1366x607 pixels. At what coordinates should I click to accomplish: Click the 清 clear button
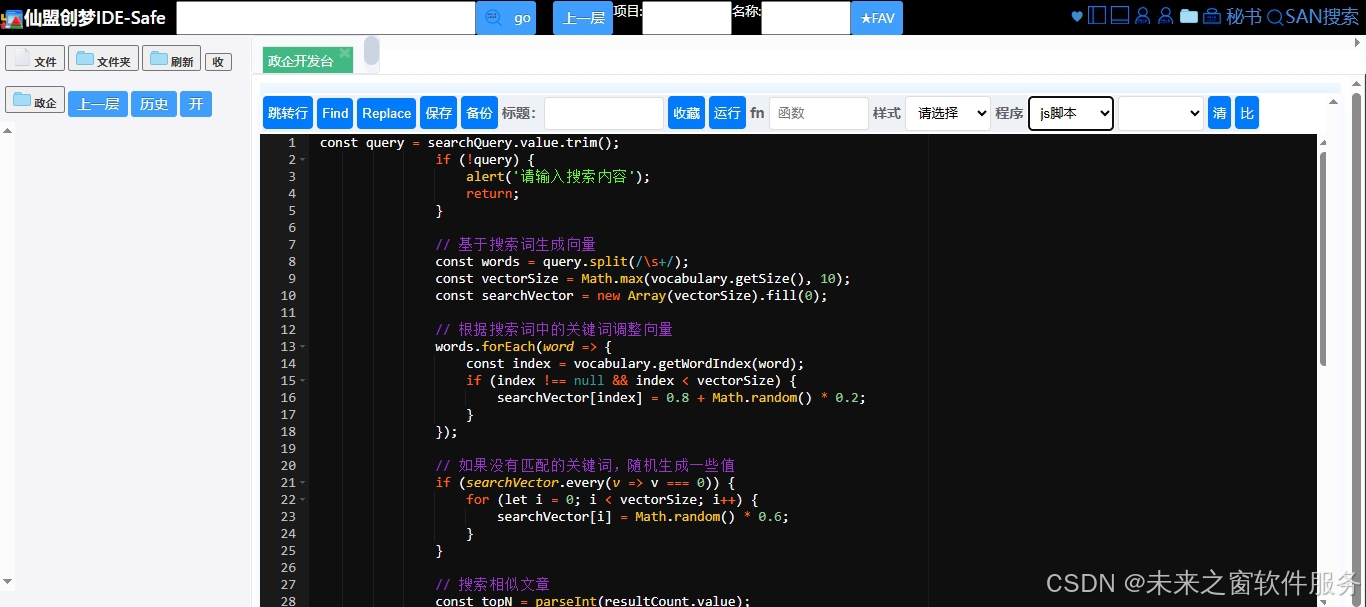tap(1220, 113)
